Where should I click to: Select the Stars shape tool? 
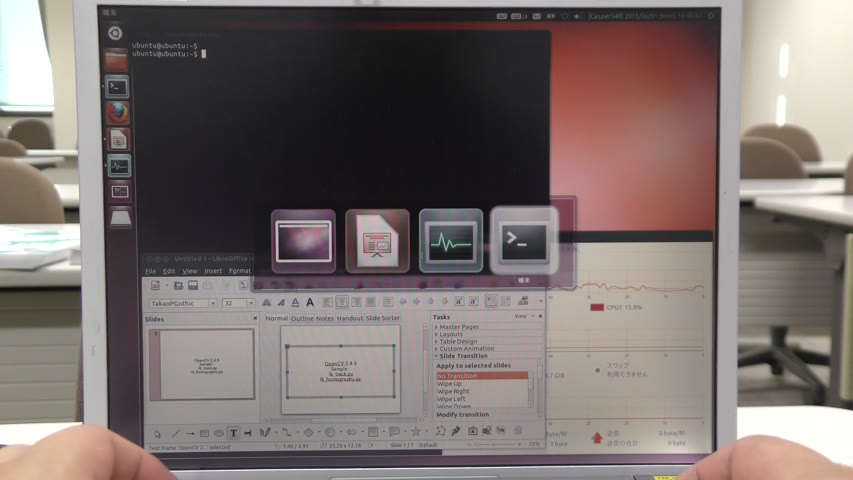pos(416,432)
